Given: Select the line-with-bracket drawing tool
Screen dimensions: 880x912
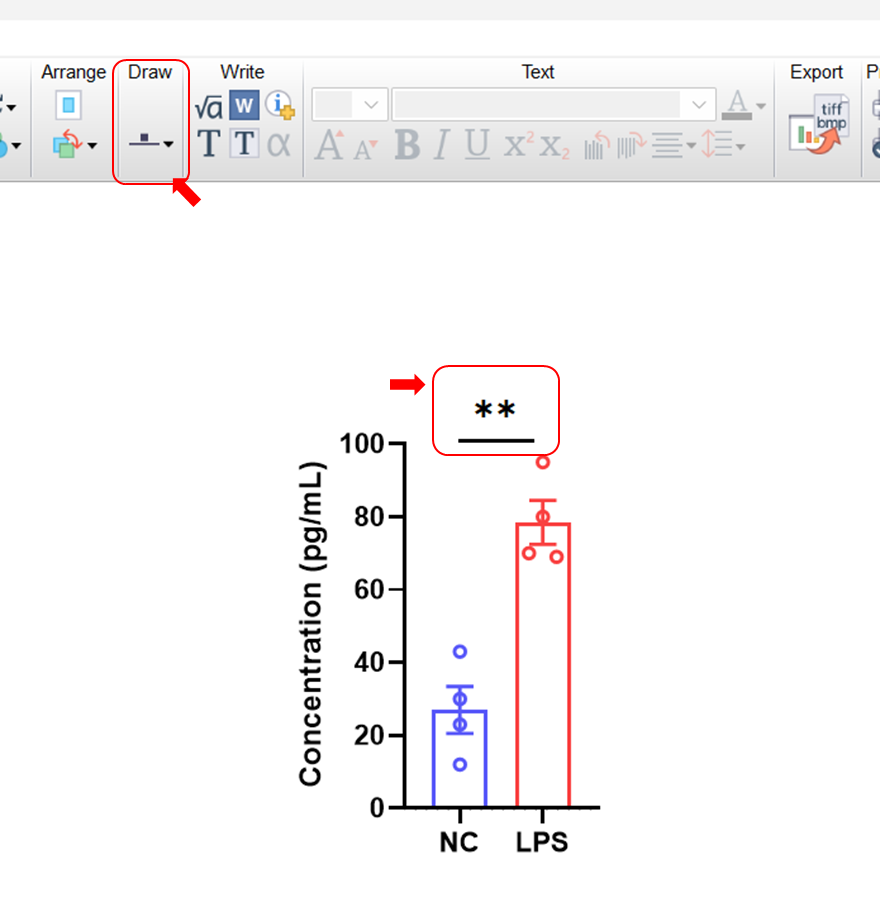Looking at the screenshot, I should click(144, 140).
